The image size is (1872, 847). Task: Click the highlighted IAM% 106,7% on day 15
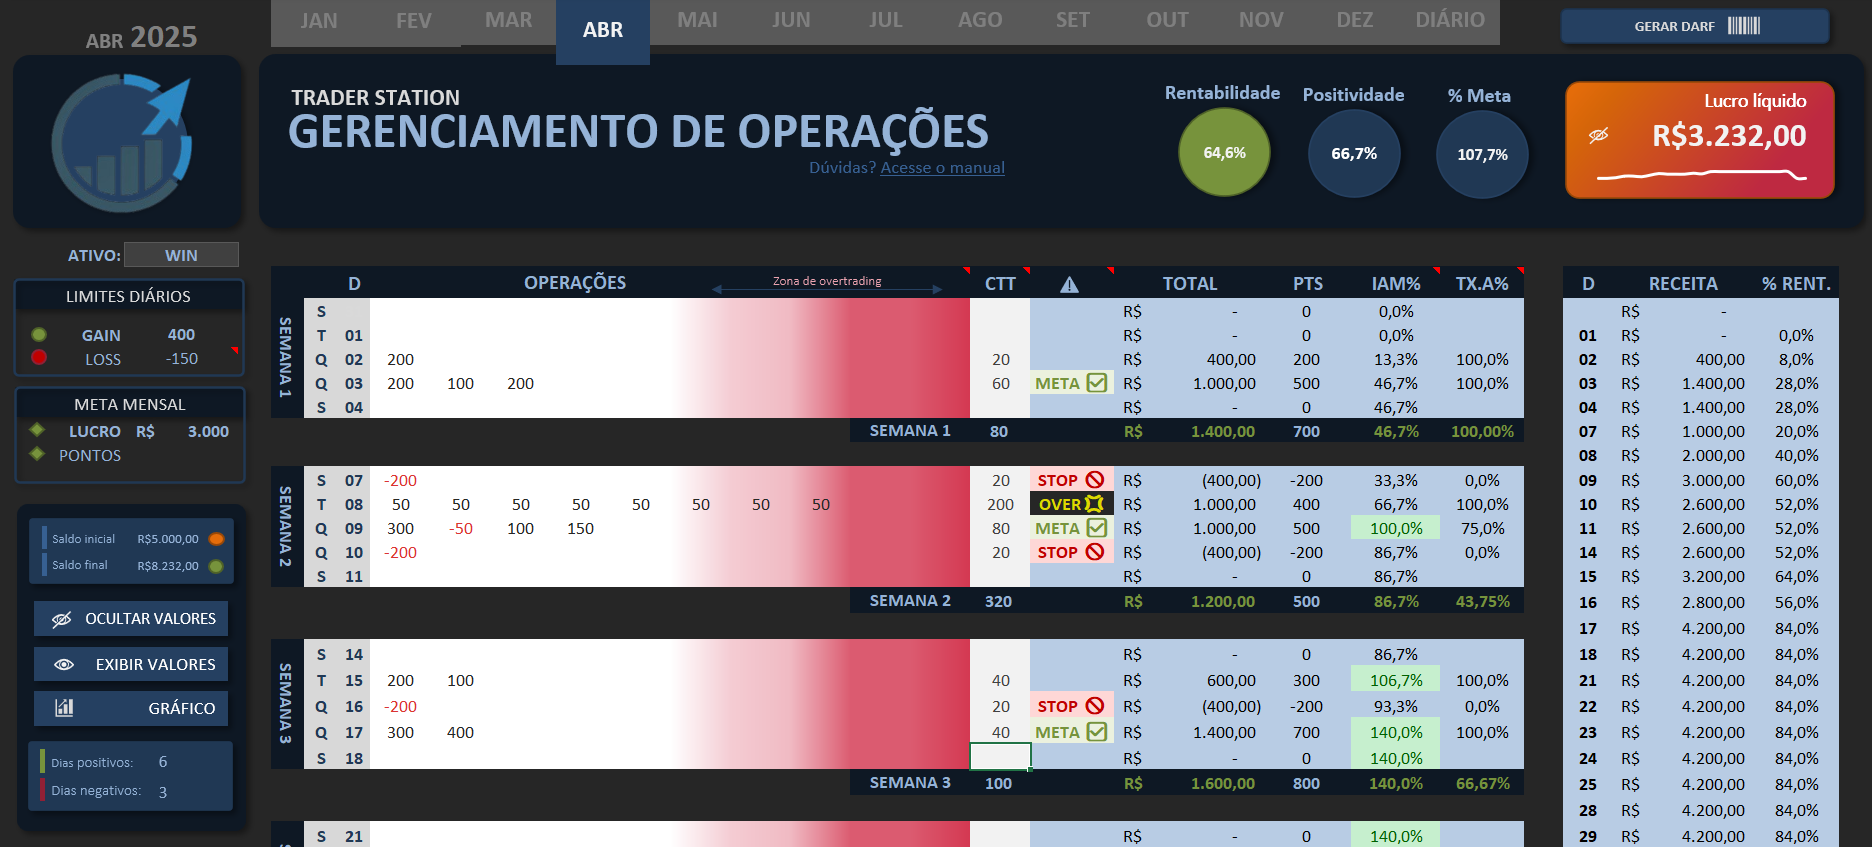tap(1396, 680)
